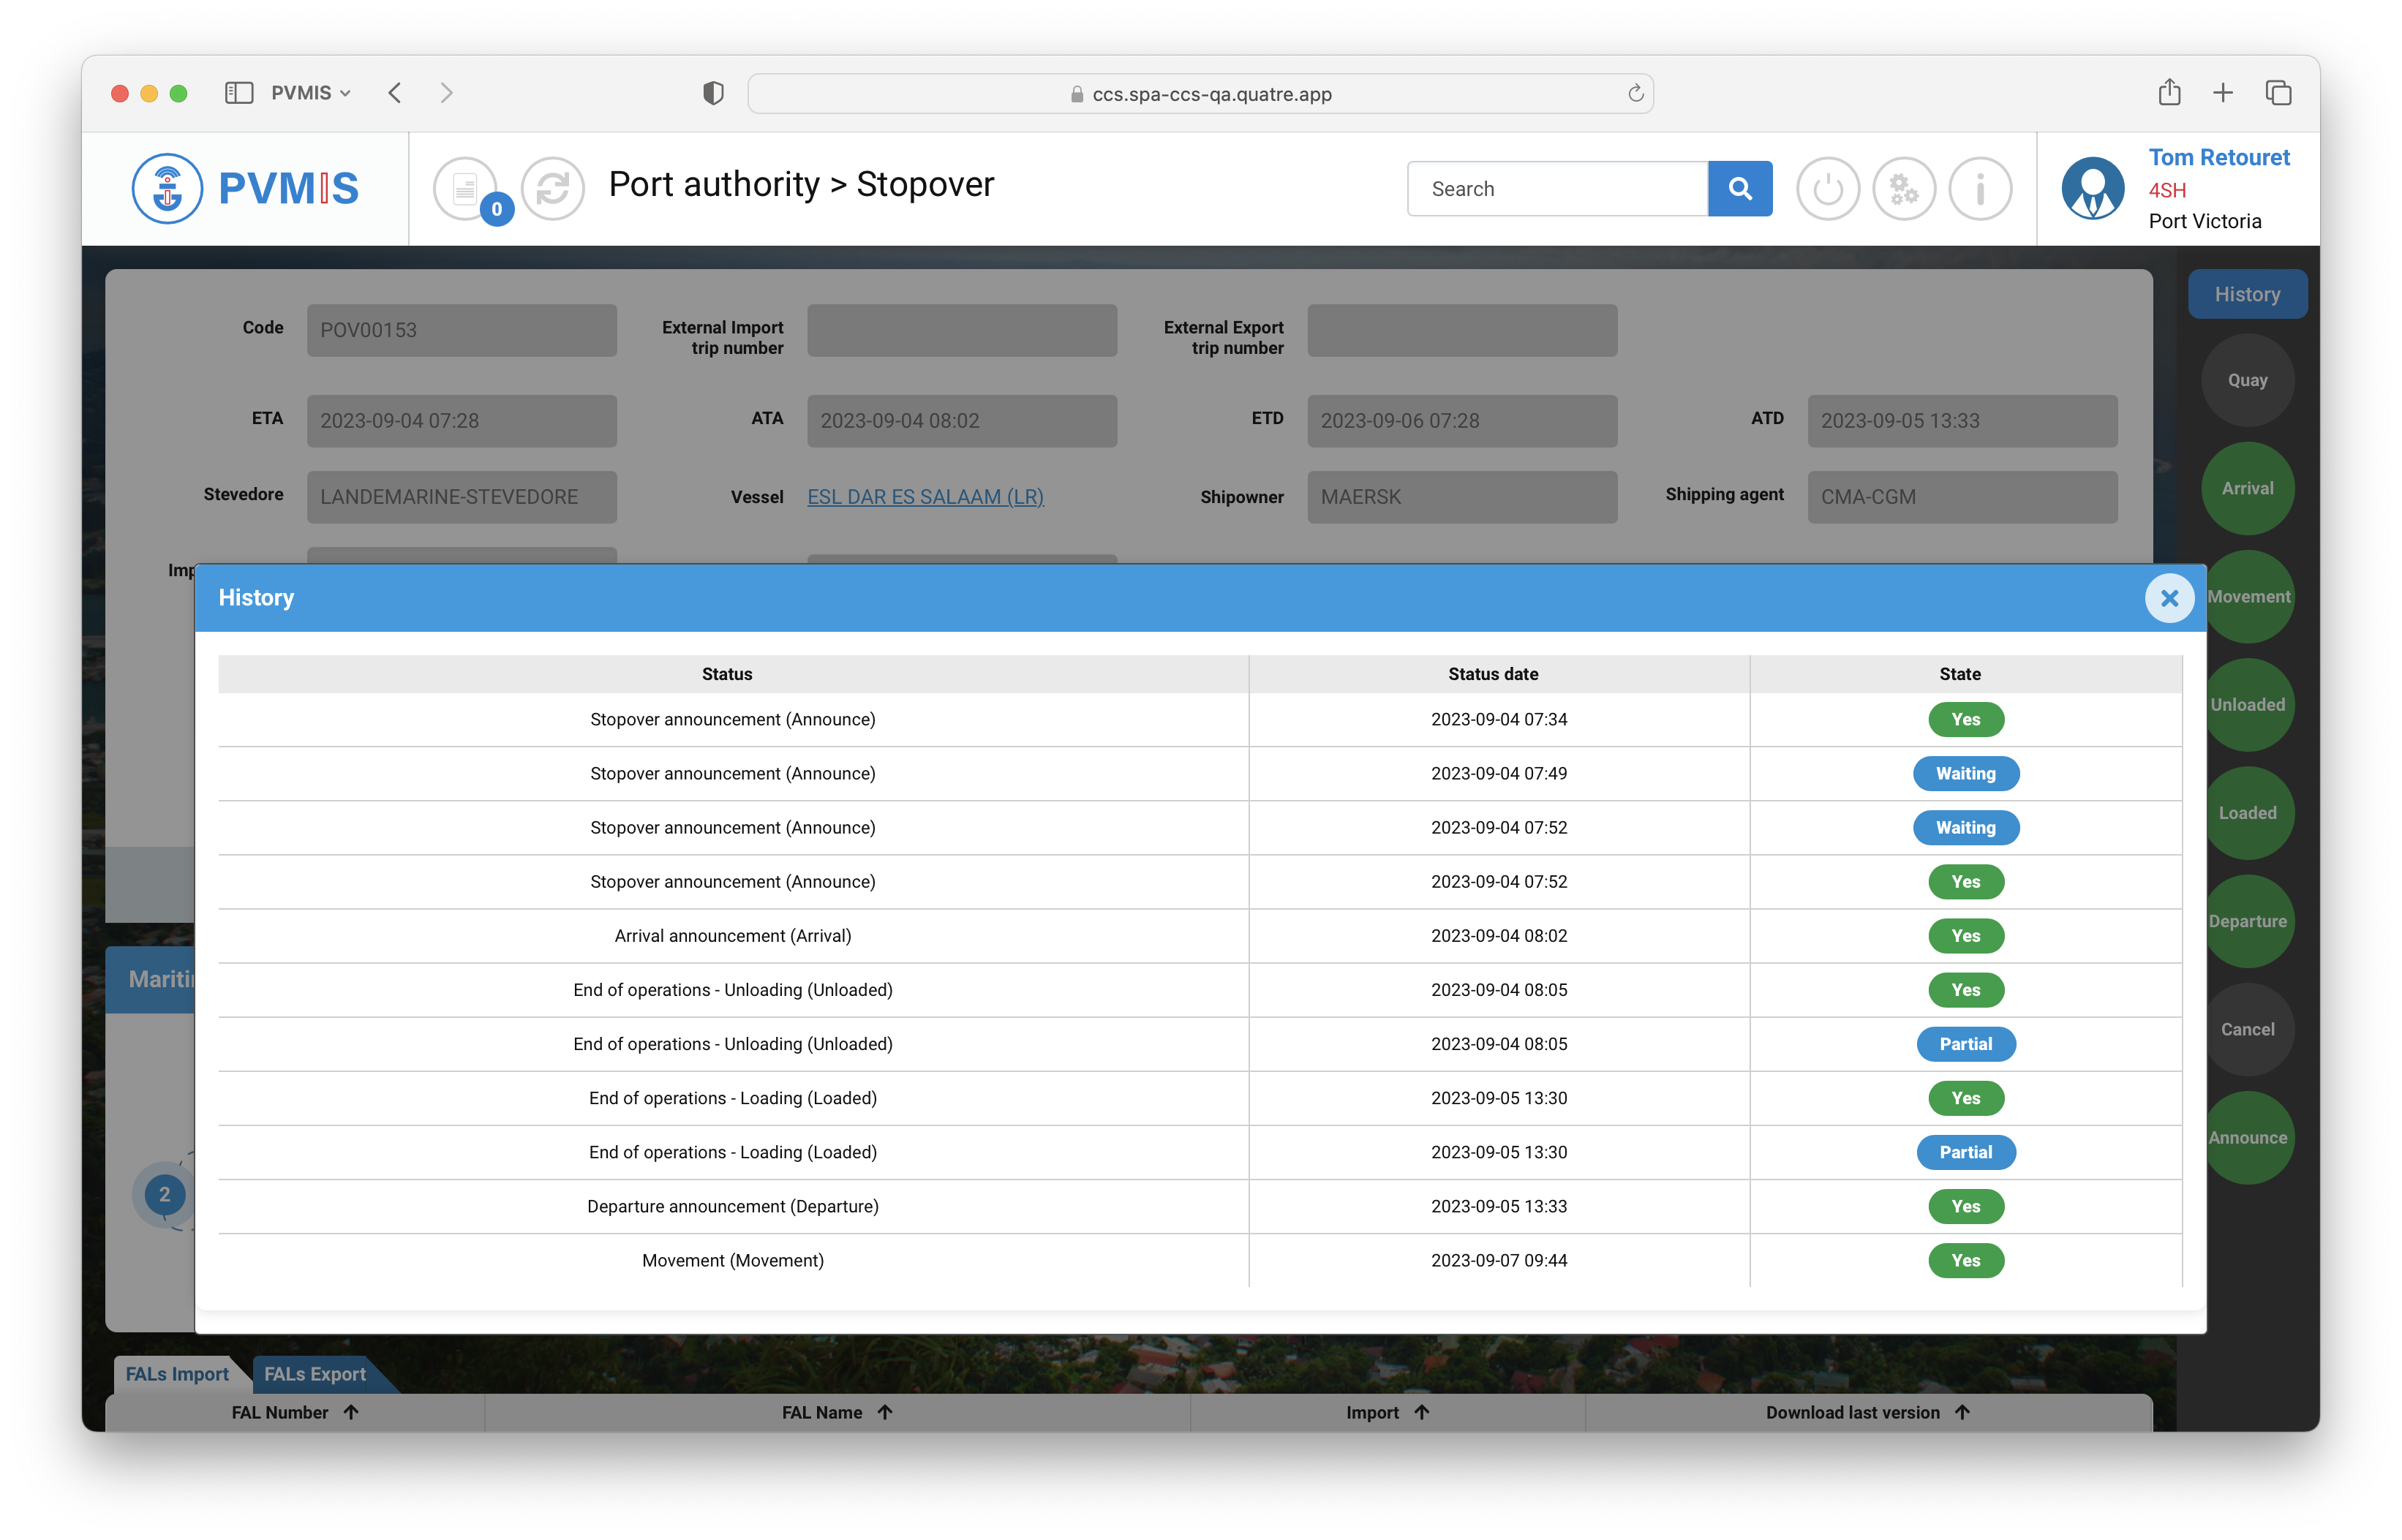
Task: Open the gears settings icon
Action: click(x=1903, y=188)
